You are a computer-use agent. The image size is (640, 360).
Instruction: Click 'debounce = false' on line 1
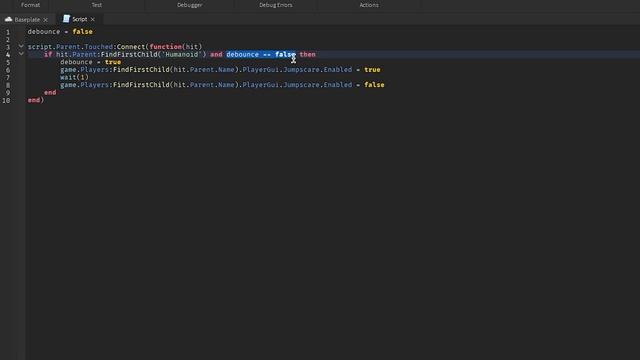pos(60,31)
